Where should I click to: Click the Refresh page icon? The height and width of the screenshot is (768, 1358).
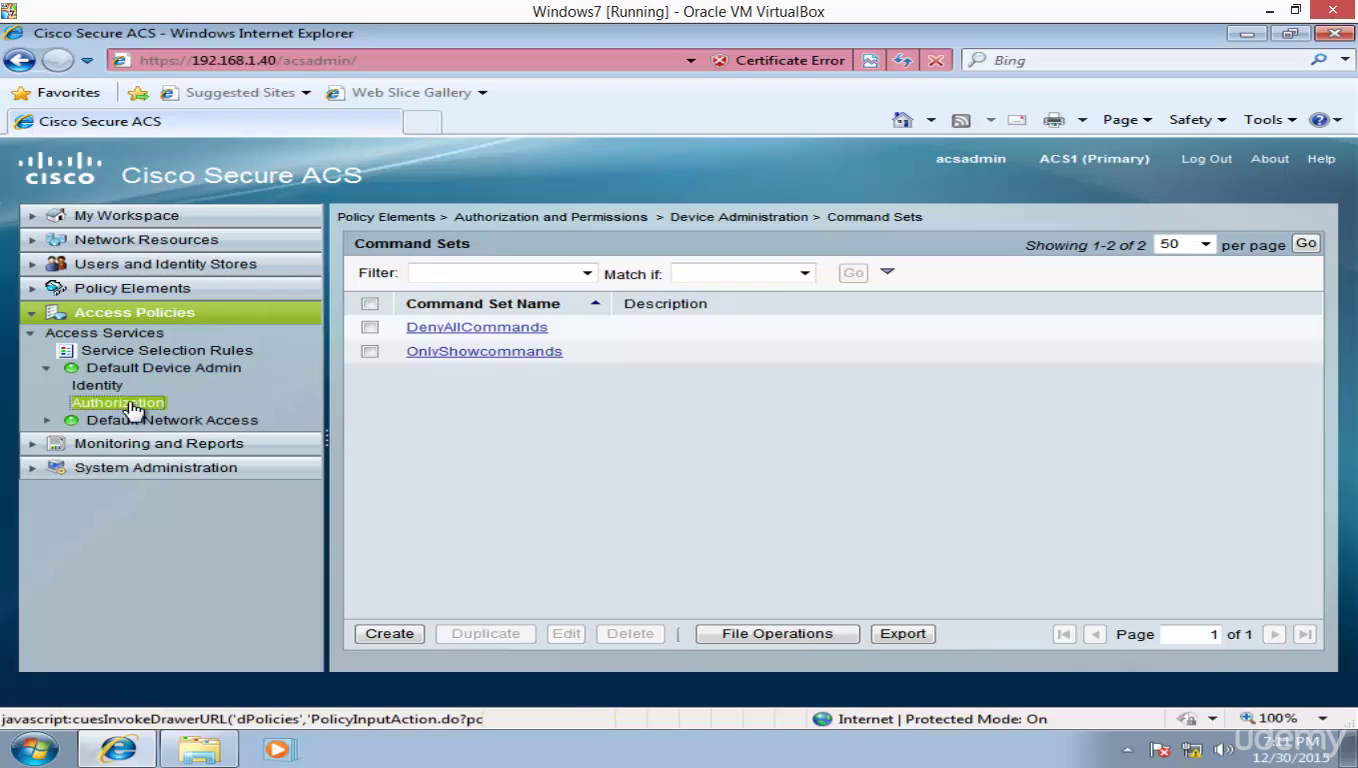coord(903,60)
